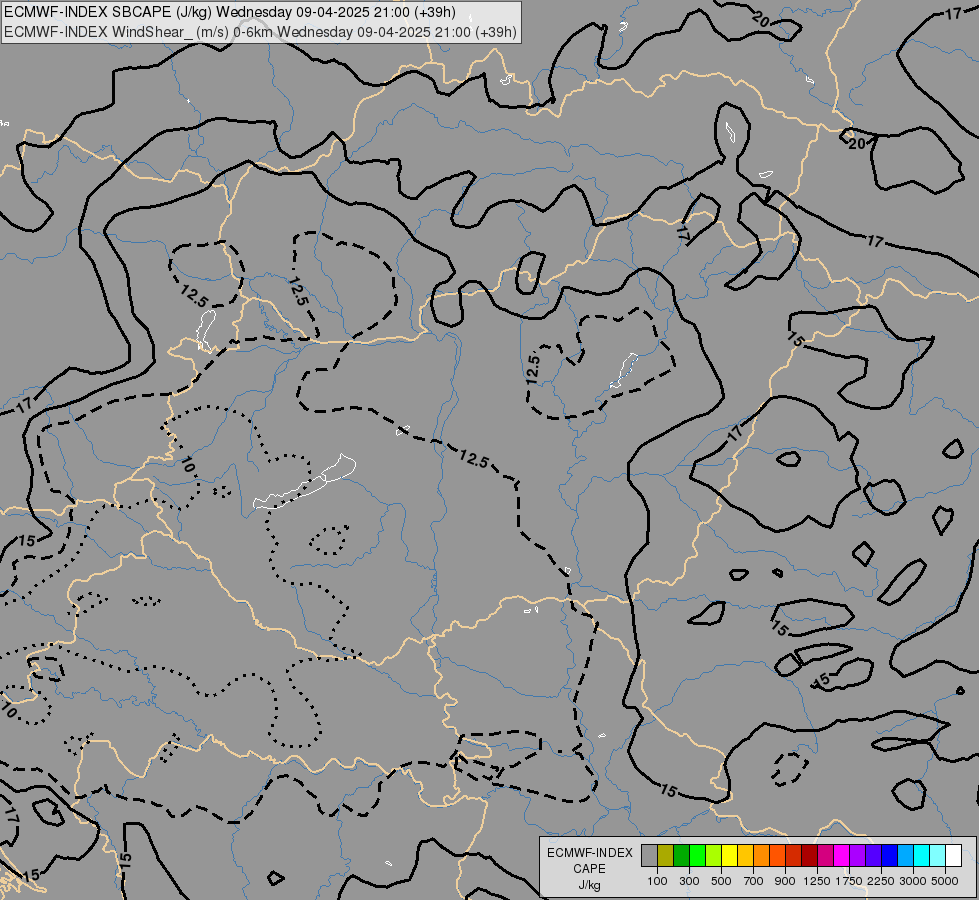Choose the pure blue legend swatch

[x=889, y=855]
